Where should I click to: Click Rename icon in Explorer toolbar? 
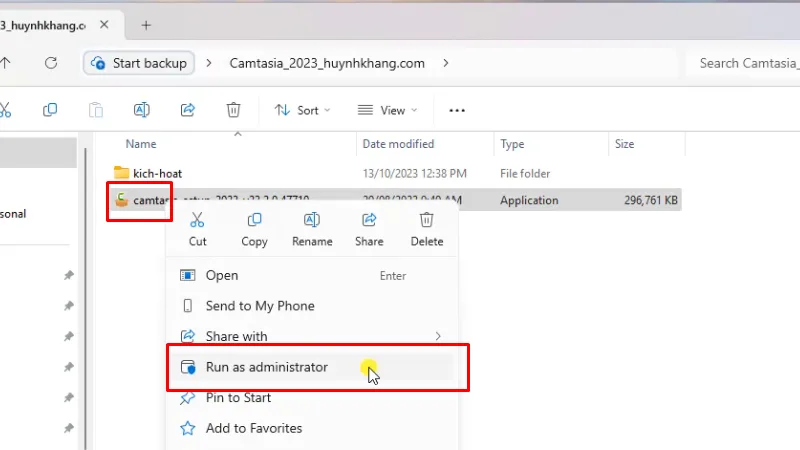coord(142,110)
